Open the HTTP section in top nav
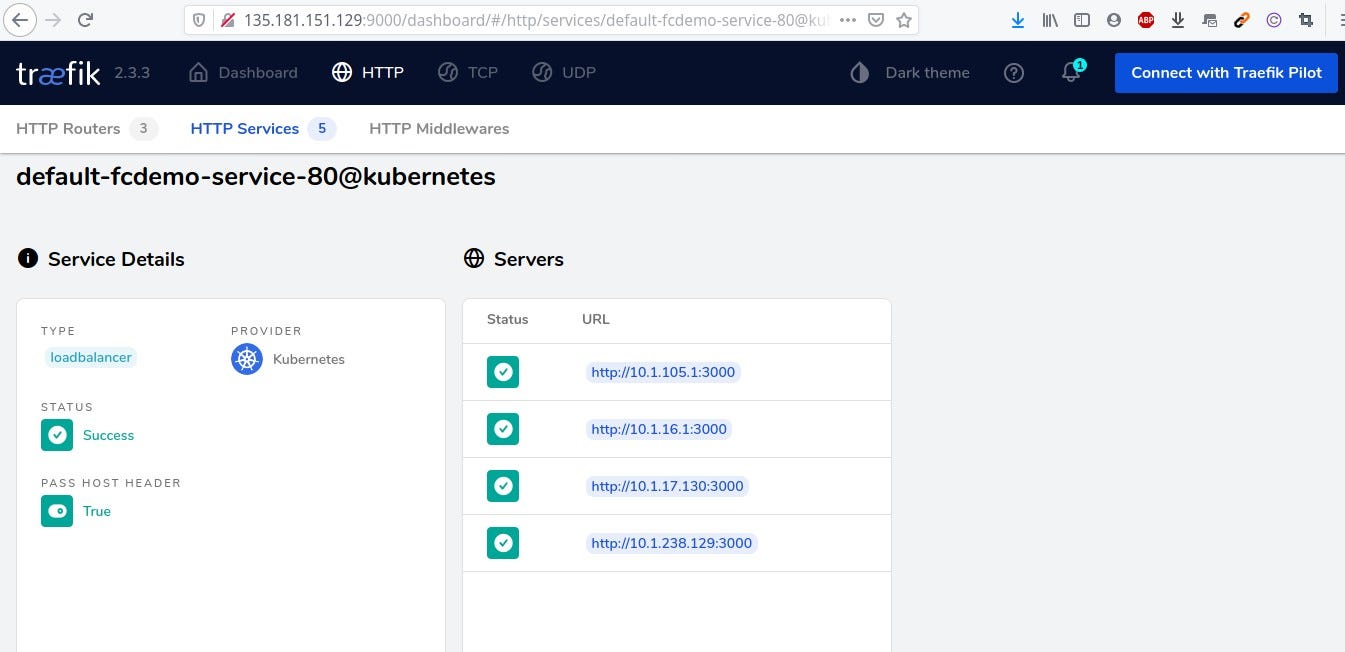The image size is (1345, 652). click(x=367, y=72)
